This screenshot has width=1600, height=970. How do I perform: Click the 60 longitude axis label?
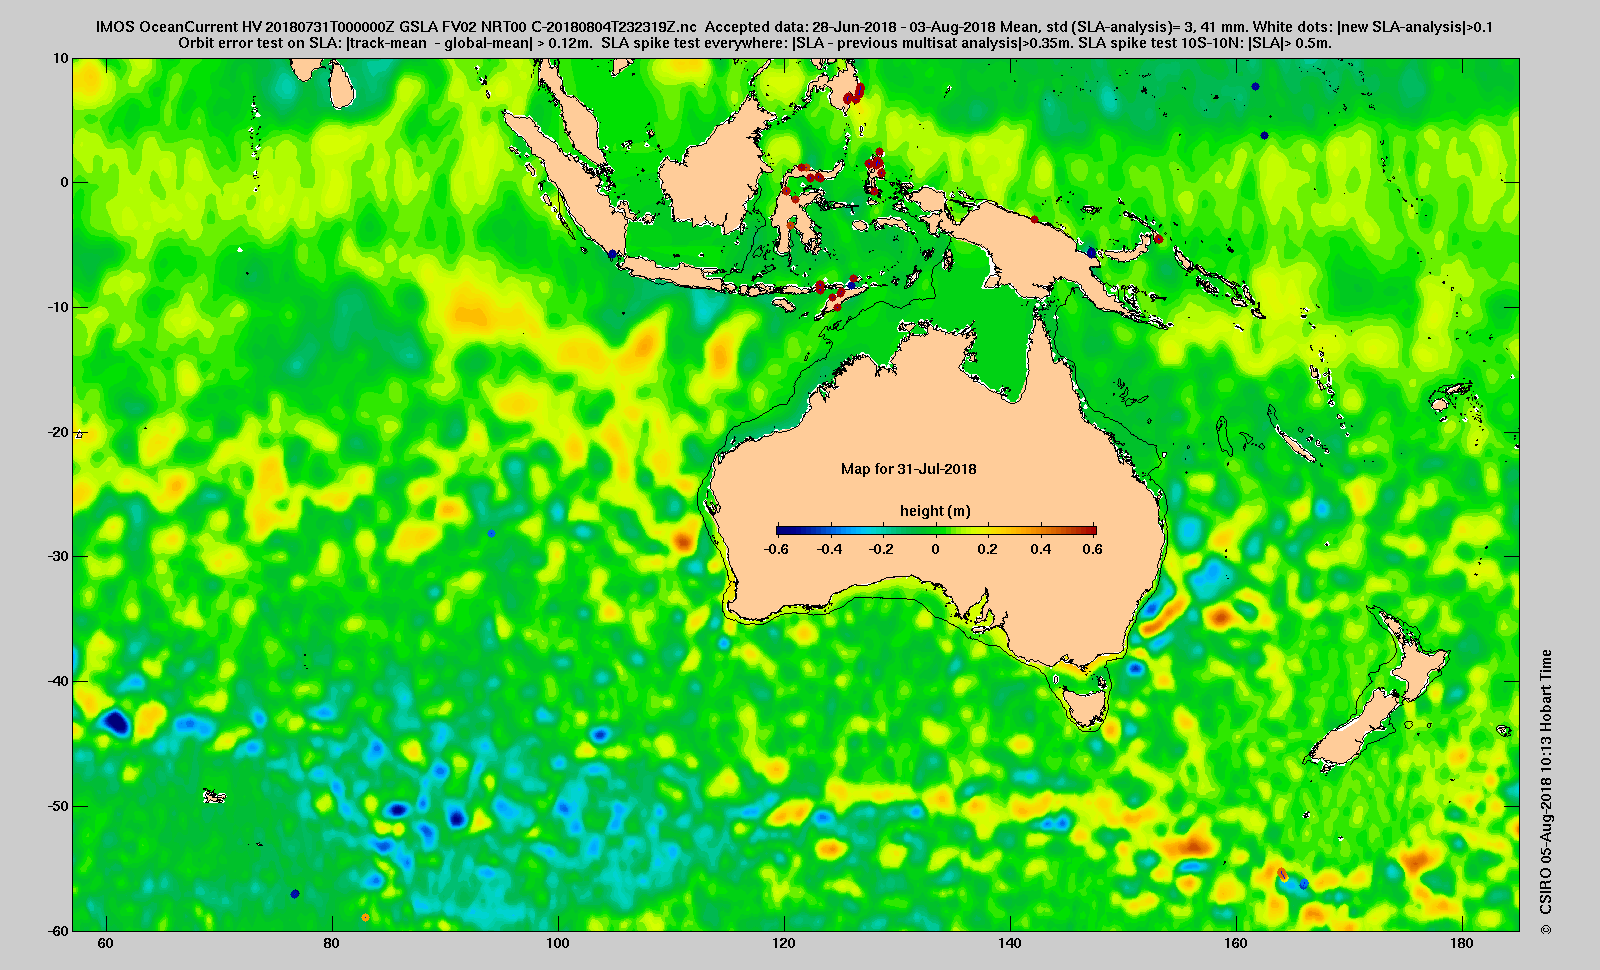(x=105, y=944)
